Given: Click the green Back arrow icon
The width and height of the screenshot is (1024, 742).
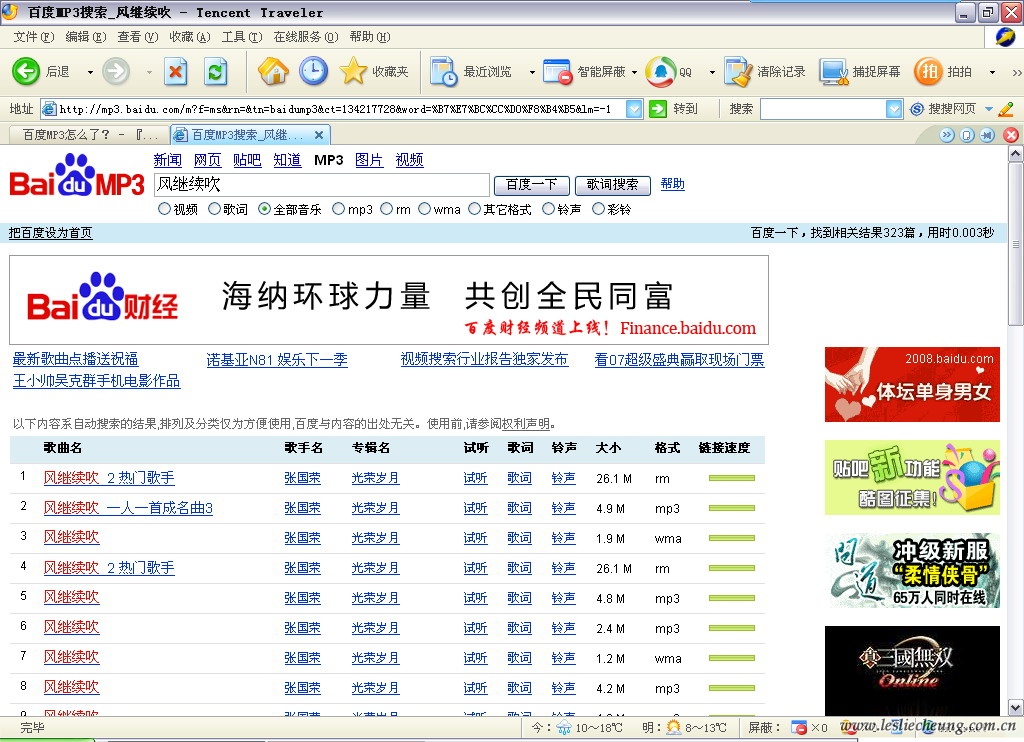Looking at the screenshot, I should [x=26, y=71].
